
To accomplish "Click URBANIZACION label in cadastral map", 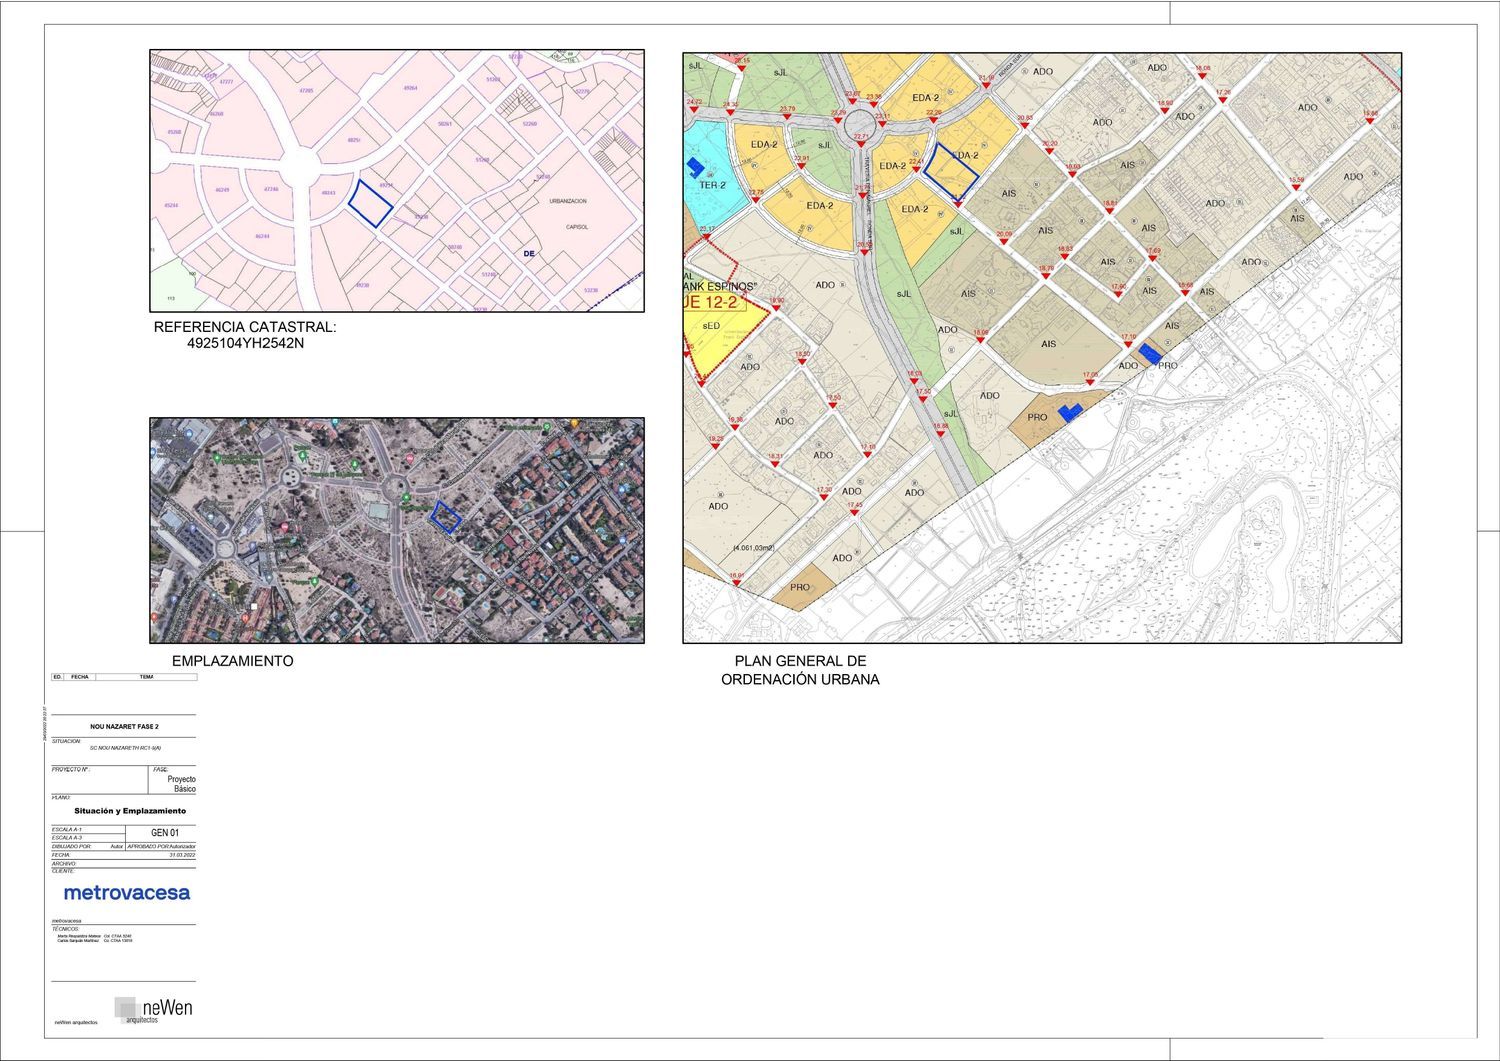I will pyautogui.click(x=568, y=201).
